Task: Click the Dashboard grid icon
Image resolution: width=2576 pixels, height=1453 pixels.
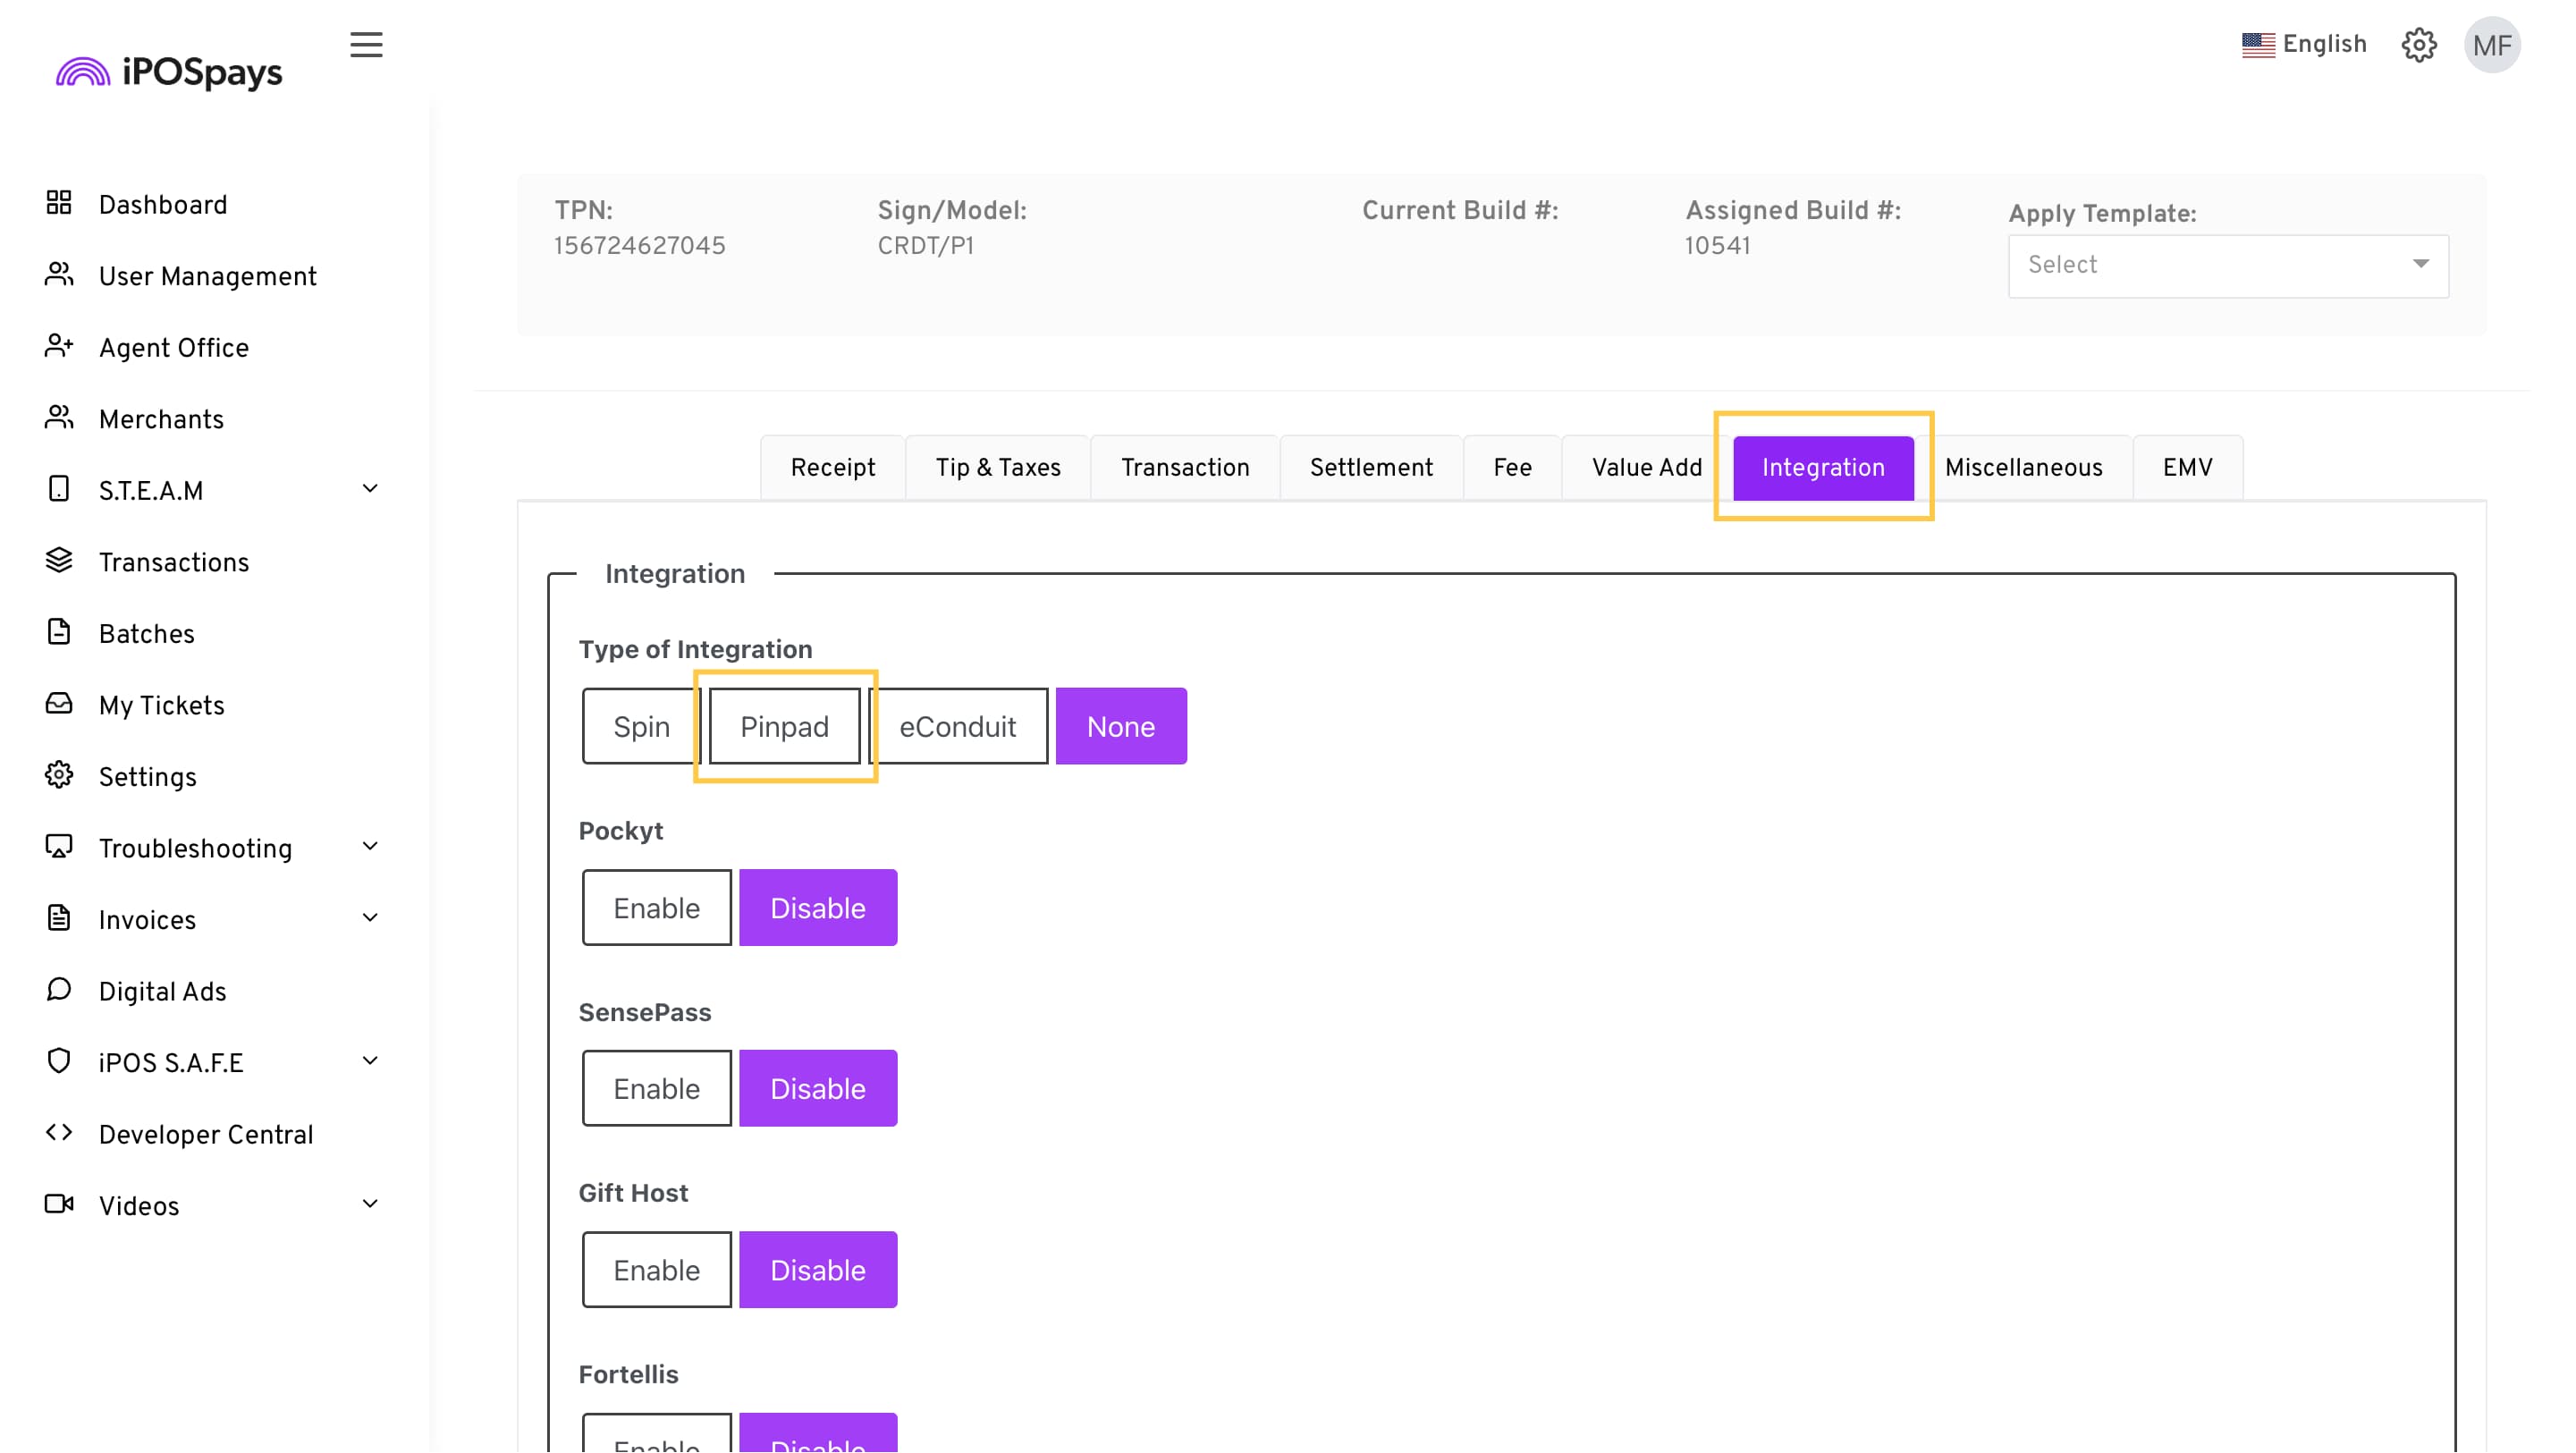Action: 59,203
